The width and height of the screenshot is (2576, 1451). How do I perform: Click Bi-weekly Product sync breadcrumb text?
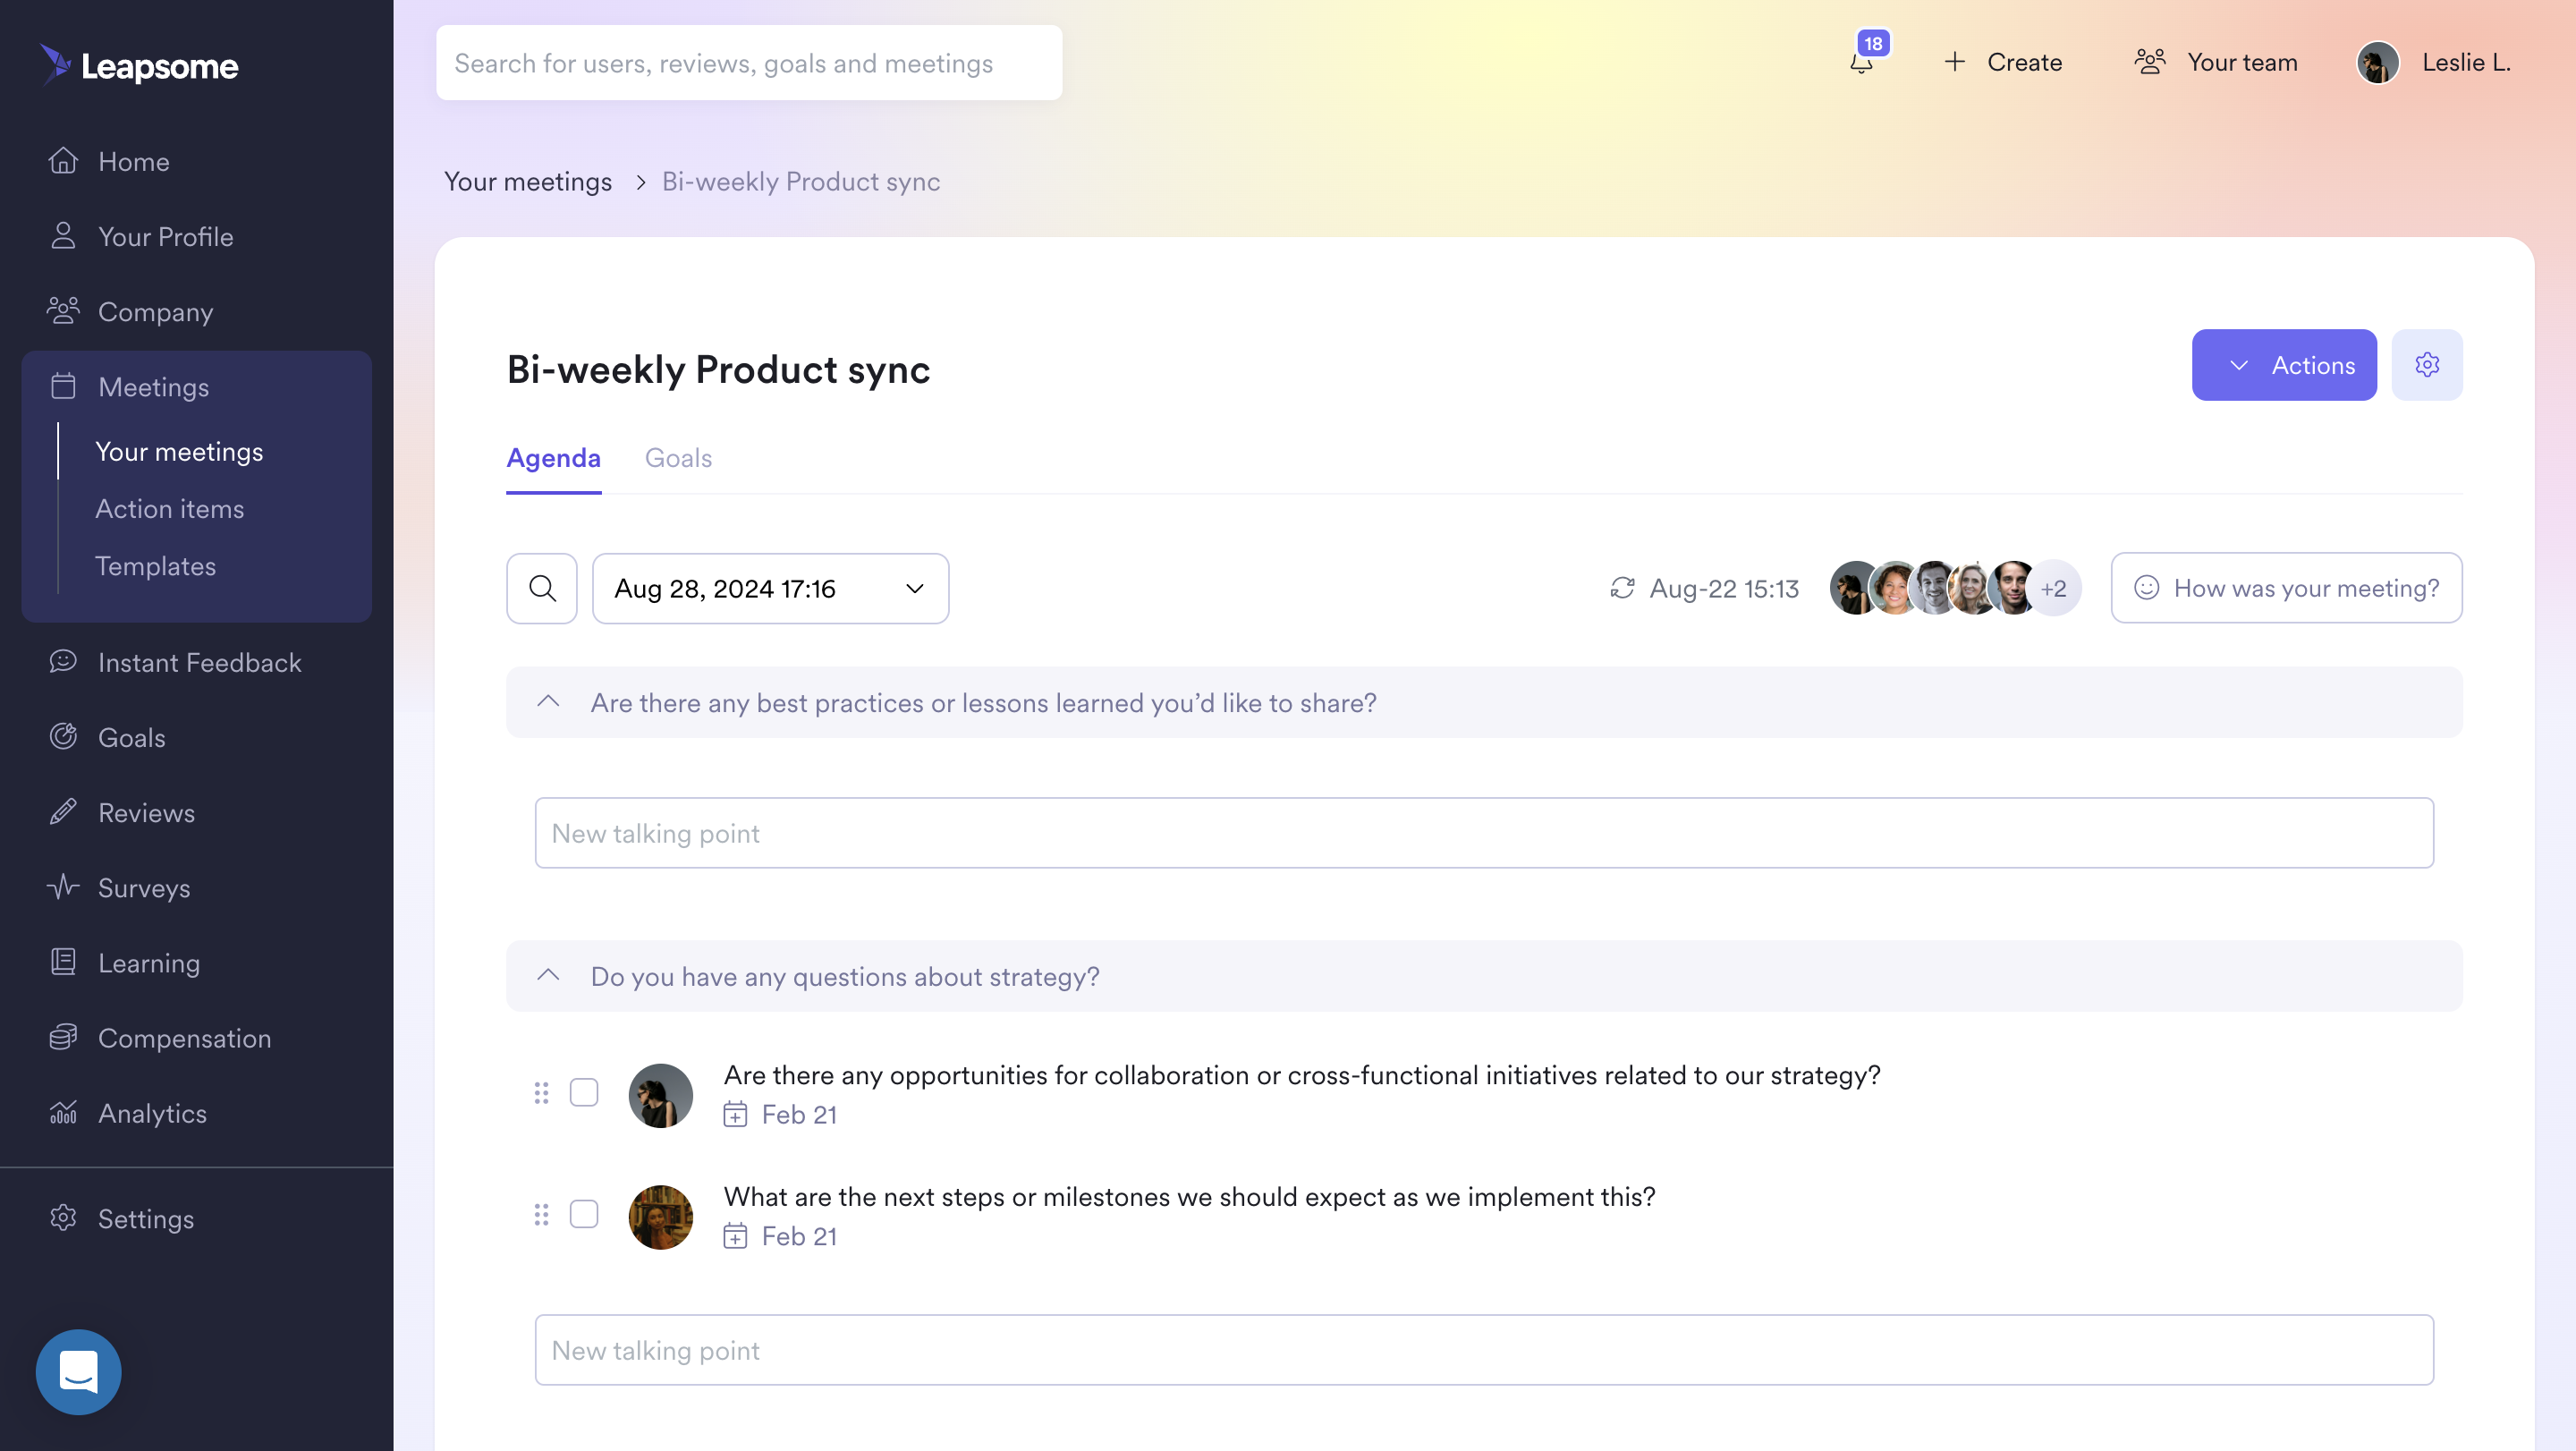800,181
